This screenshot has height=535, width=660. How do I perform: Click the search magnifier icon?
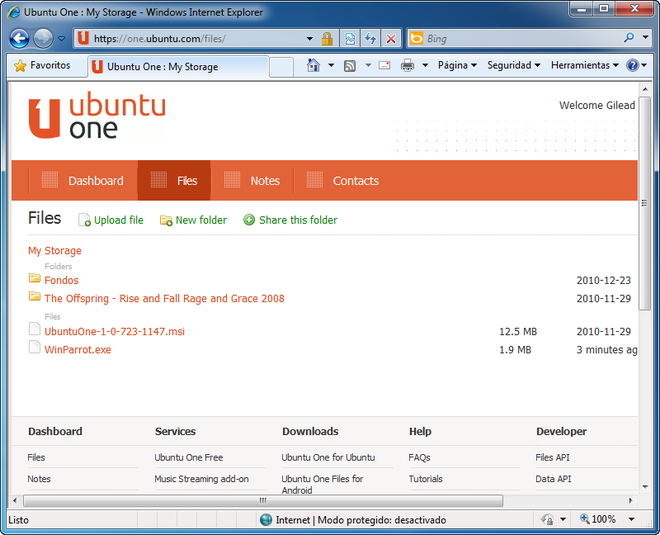pos(629,38)
